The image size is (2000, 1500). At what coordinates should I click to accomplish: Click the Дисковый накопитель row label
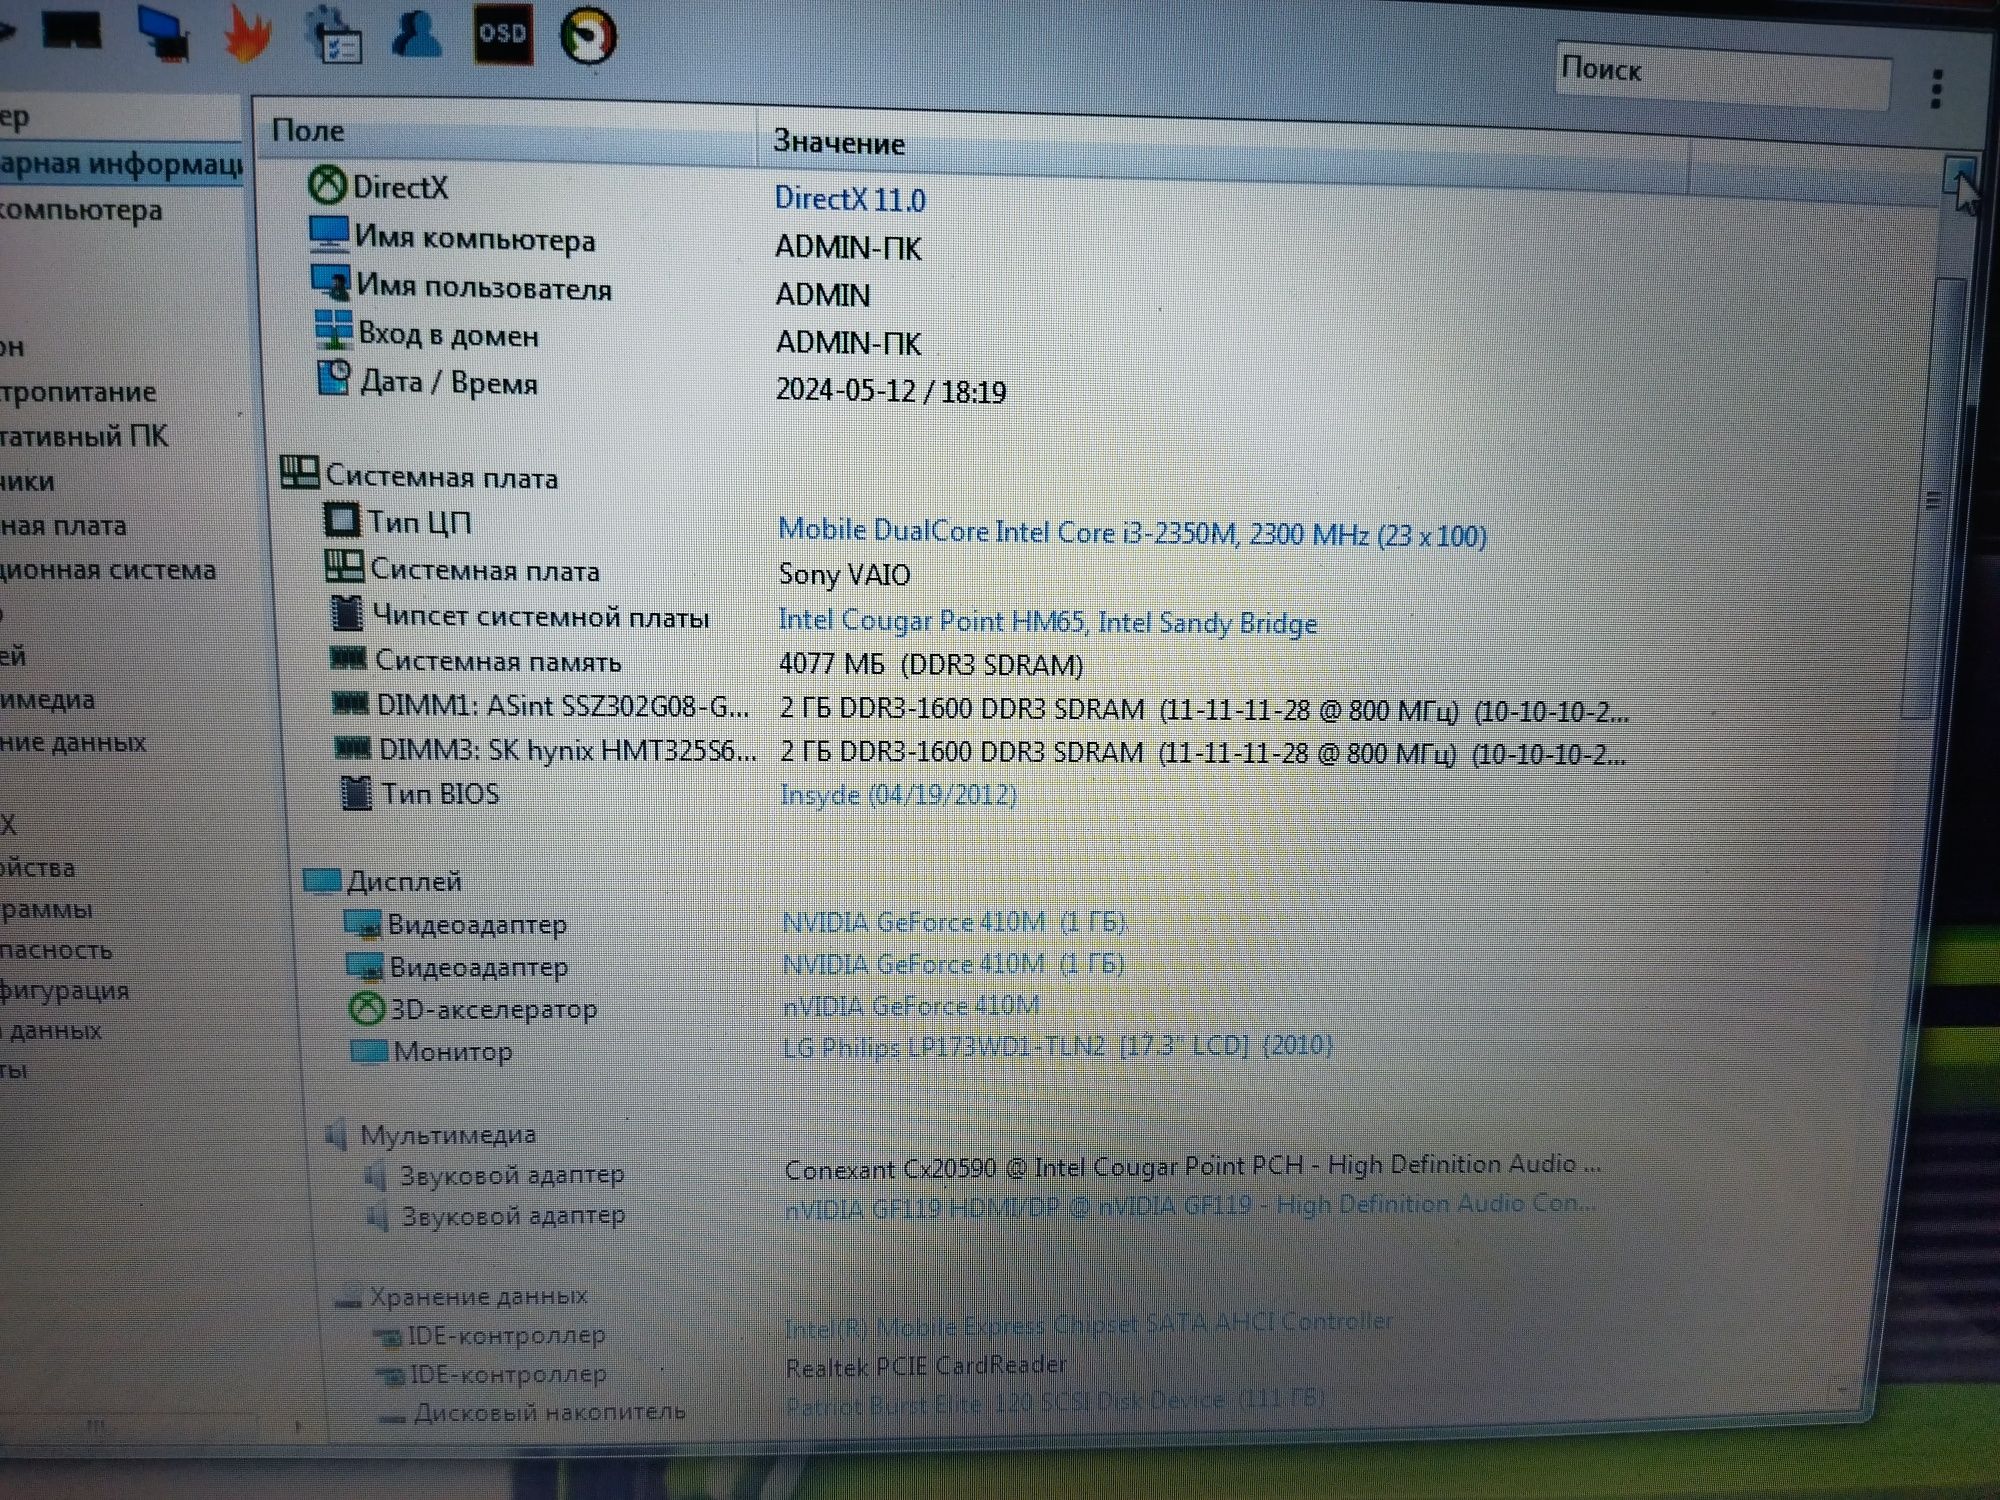pos(550,1412)
